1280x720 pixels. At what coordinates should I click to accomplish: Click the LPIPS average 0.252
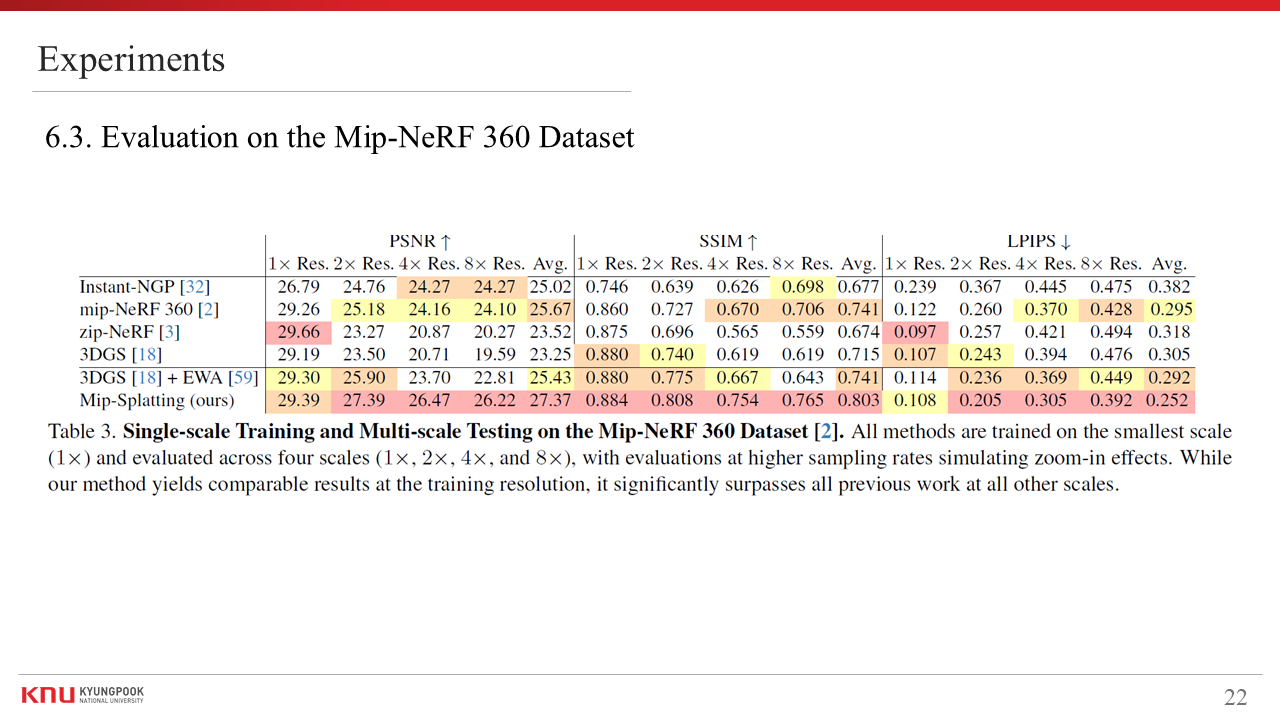tap(1169, 400)
